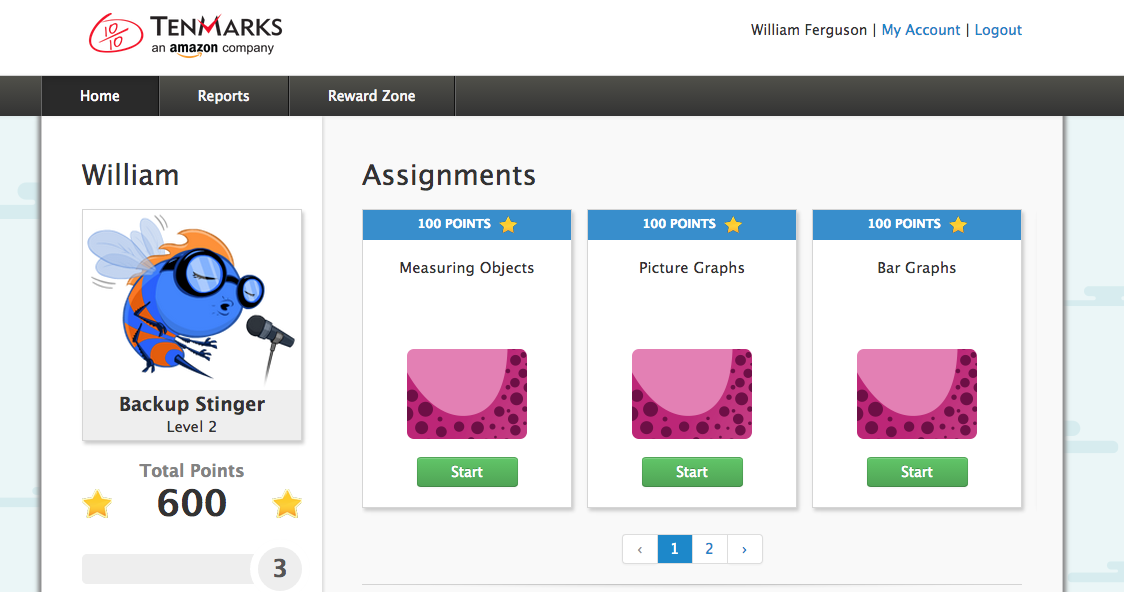Go to previous assignments page arrow
The height and width of the screenshot is (592, 1124).
[640, 549]
